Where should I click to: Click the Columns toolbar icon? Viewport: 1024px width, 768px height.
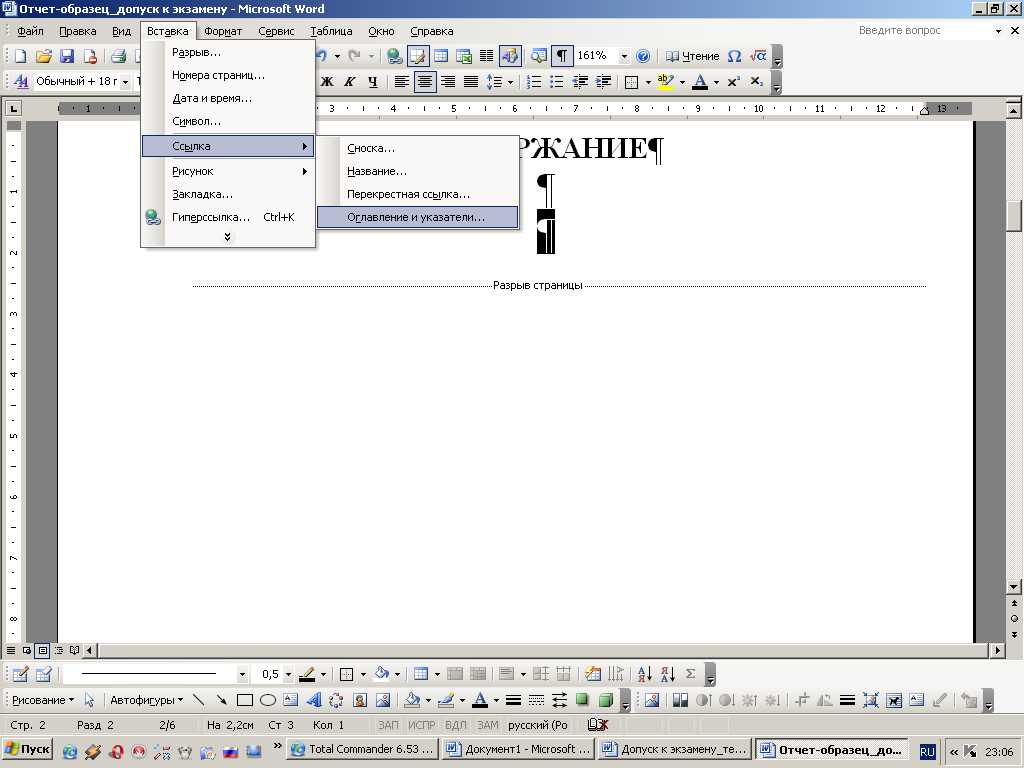click(x=487, y=56)
